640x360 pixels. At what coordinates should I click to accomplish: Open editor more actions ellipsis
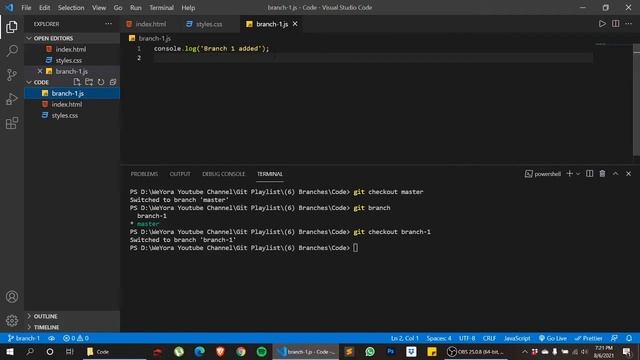pos(629,24)
